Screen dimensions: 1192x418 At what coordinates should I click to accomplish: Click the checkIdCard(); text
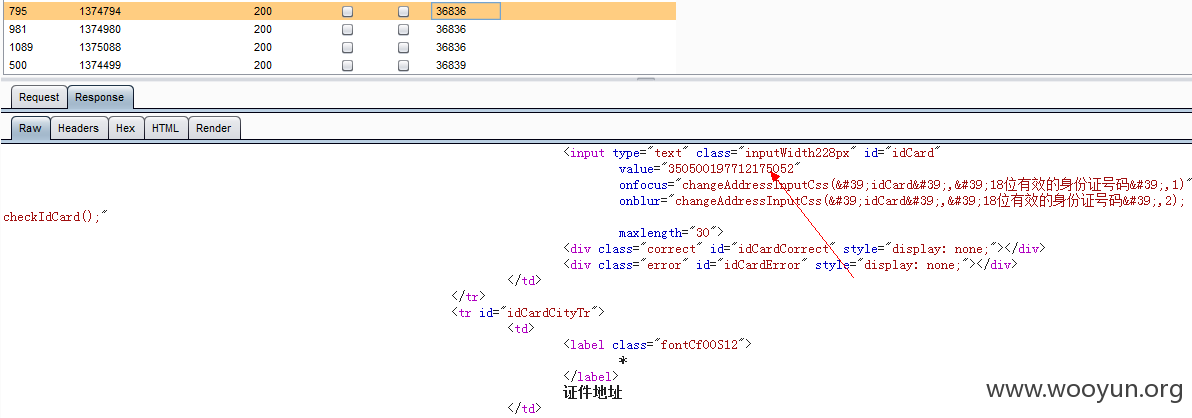tap(56, 217)
